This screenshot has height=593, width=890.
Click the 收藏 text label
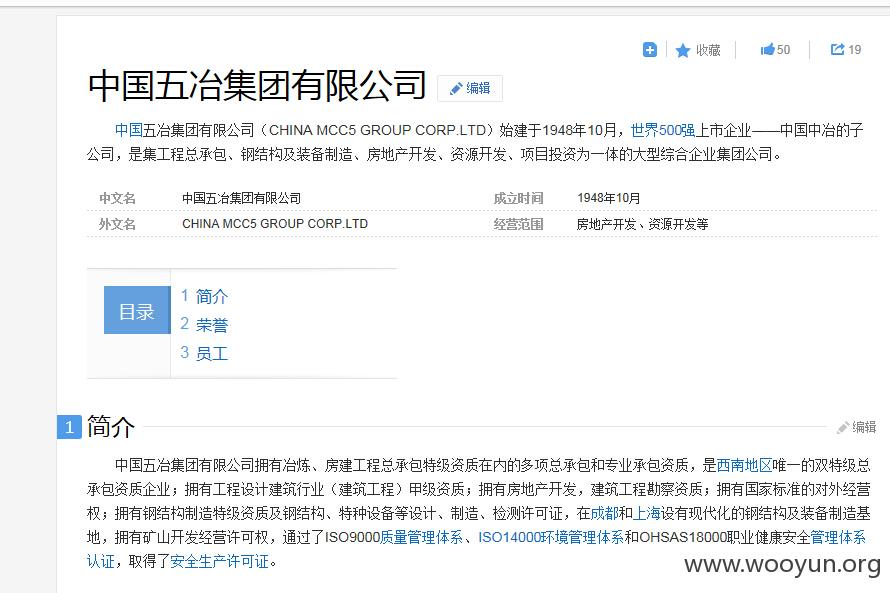(x=708, y=51)
